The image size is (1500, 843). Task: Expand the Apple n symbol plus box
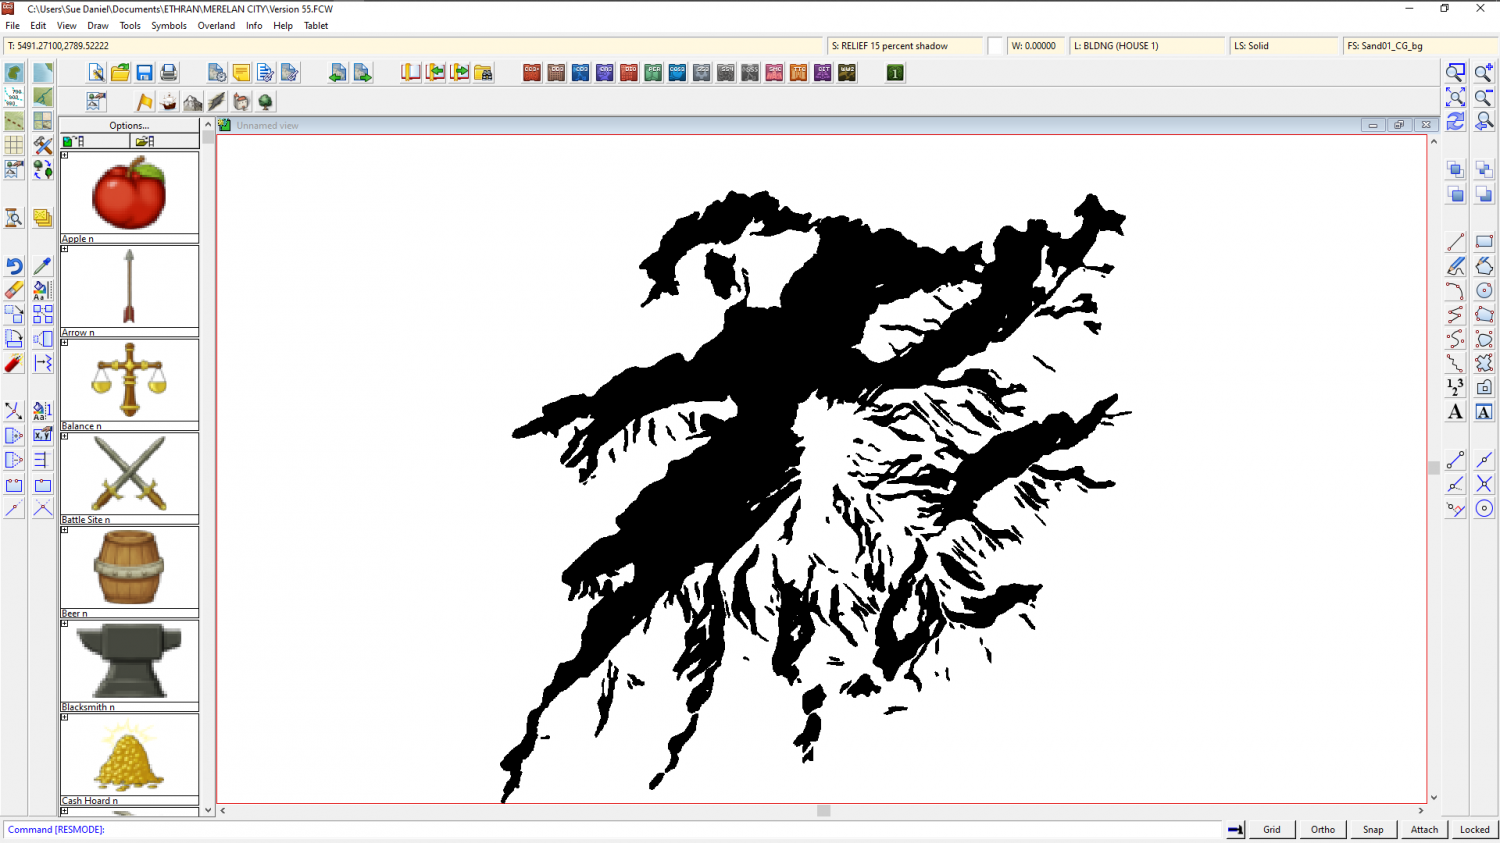pos(65,155)
